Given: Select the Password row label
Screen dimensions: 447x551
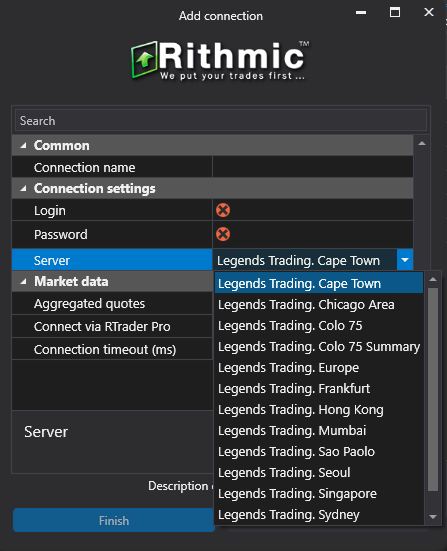Looking at the screenshot, I should 61,234.
